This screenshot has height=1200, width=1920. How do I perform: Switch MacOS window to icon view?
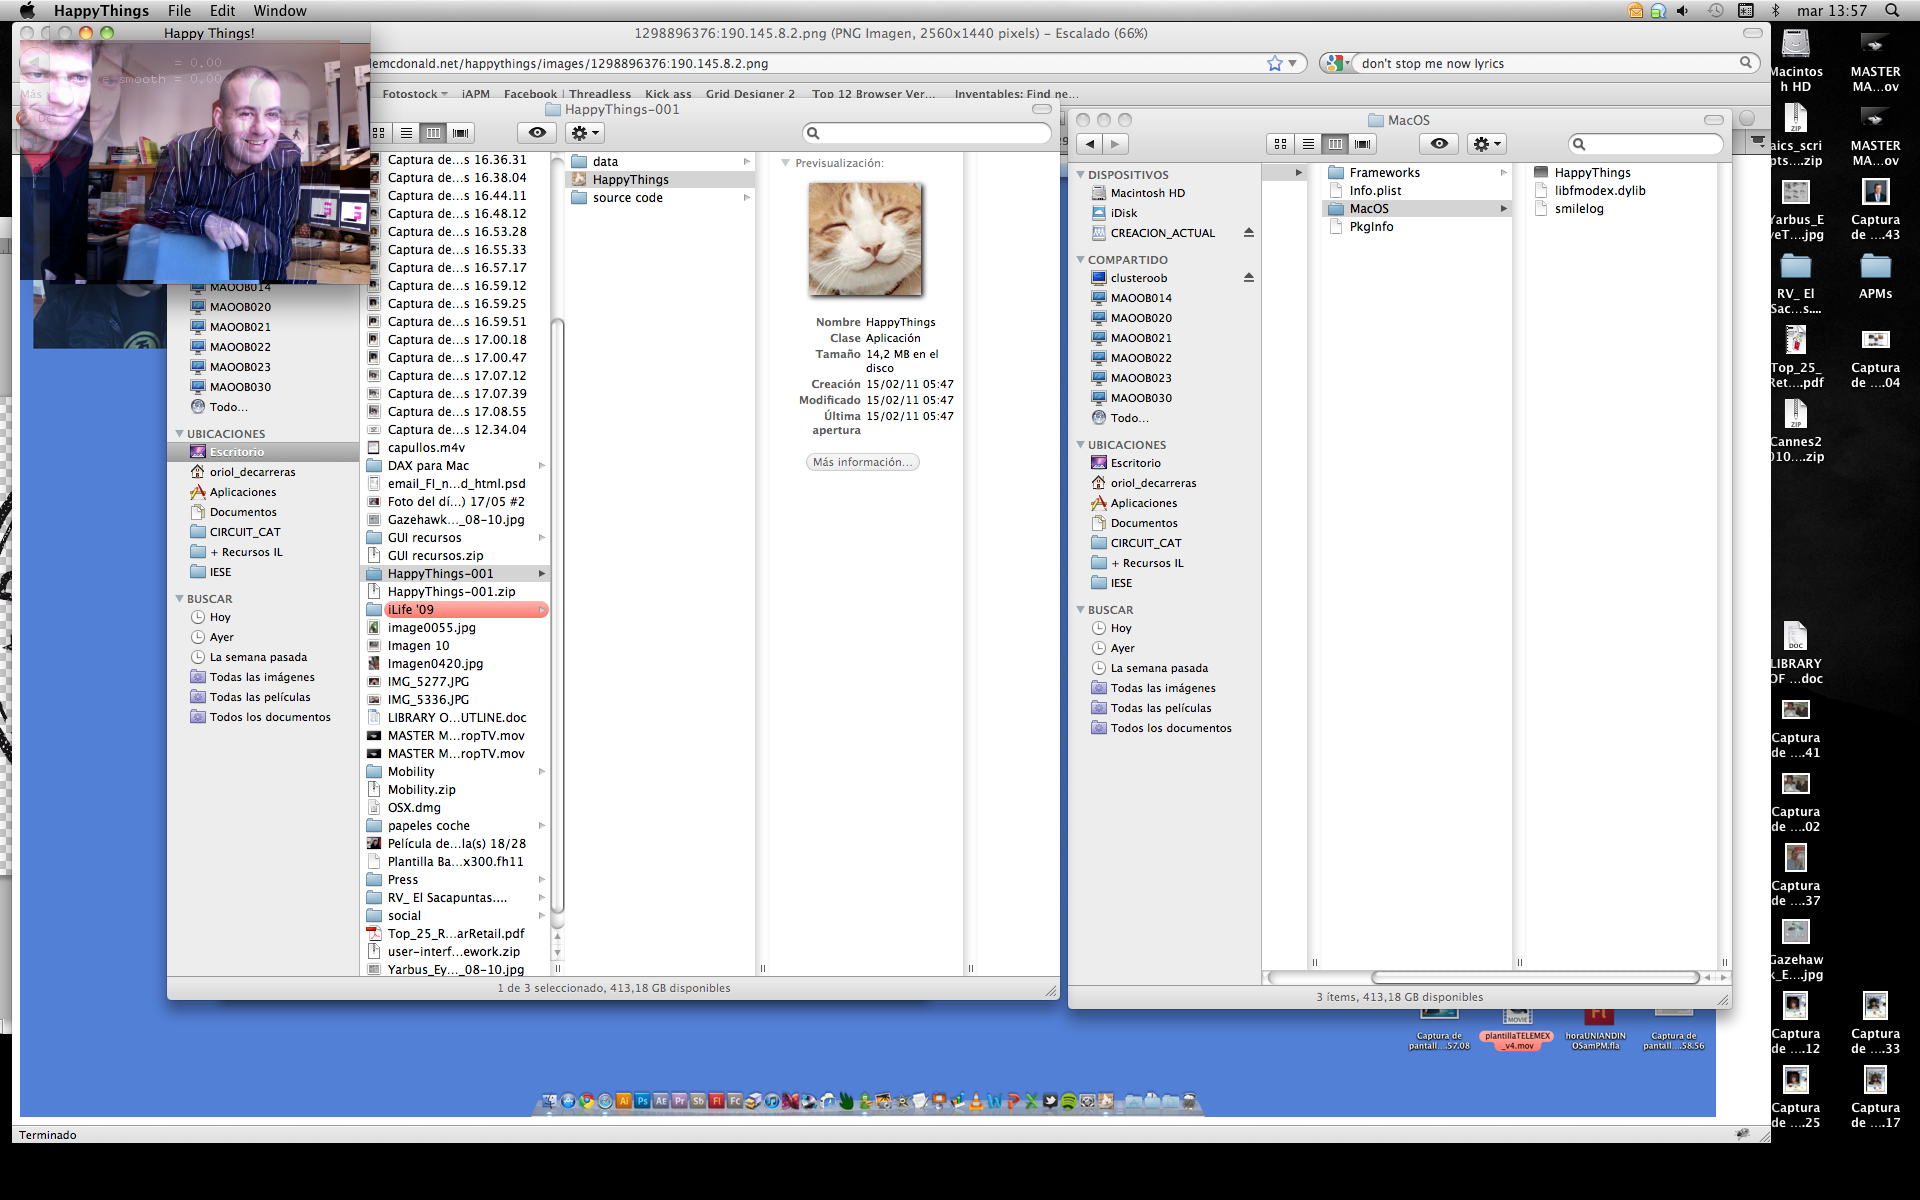pyautogui.click(x=1281, y=144)
